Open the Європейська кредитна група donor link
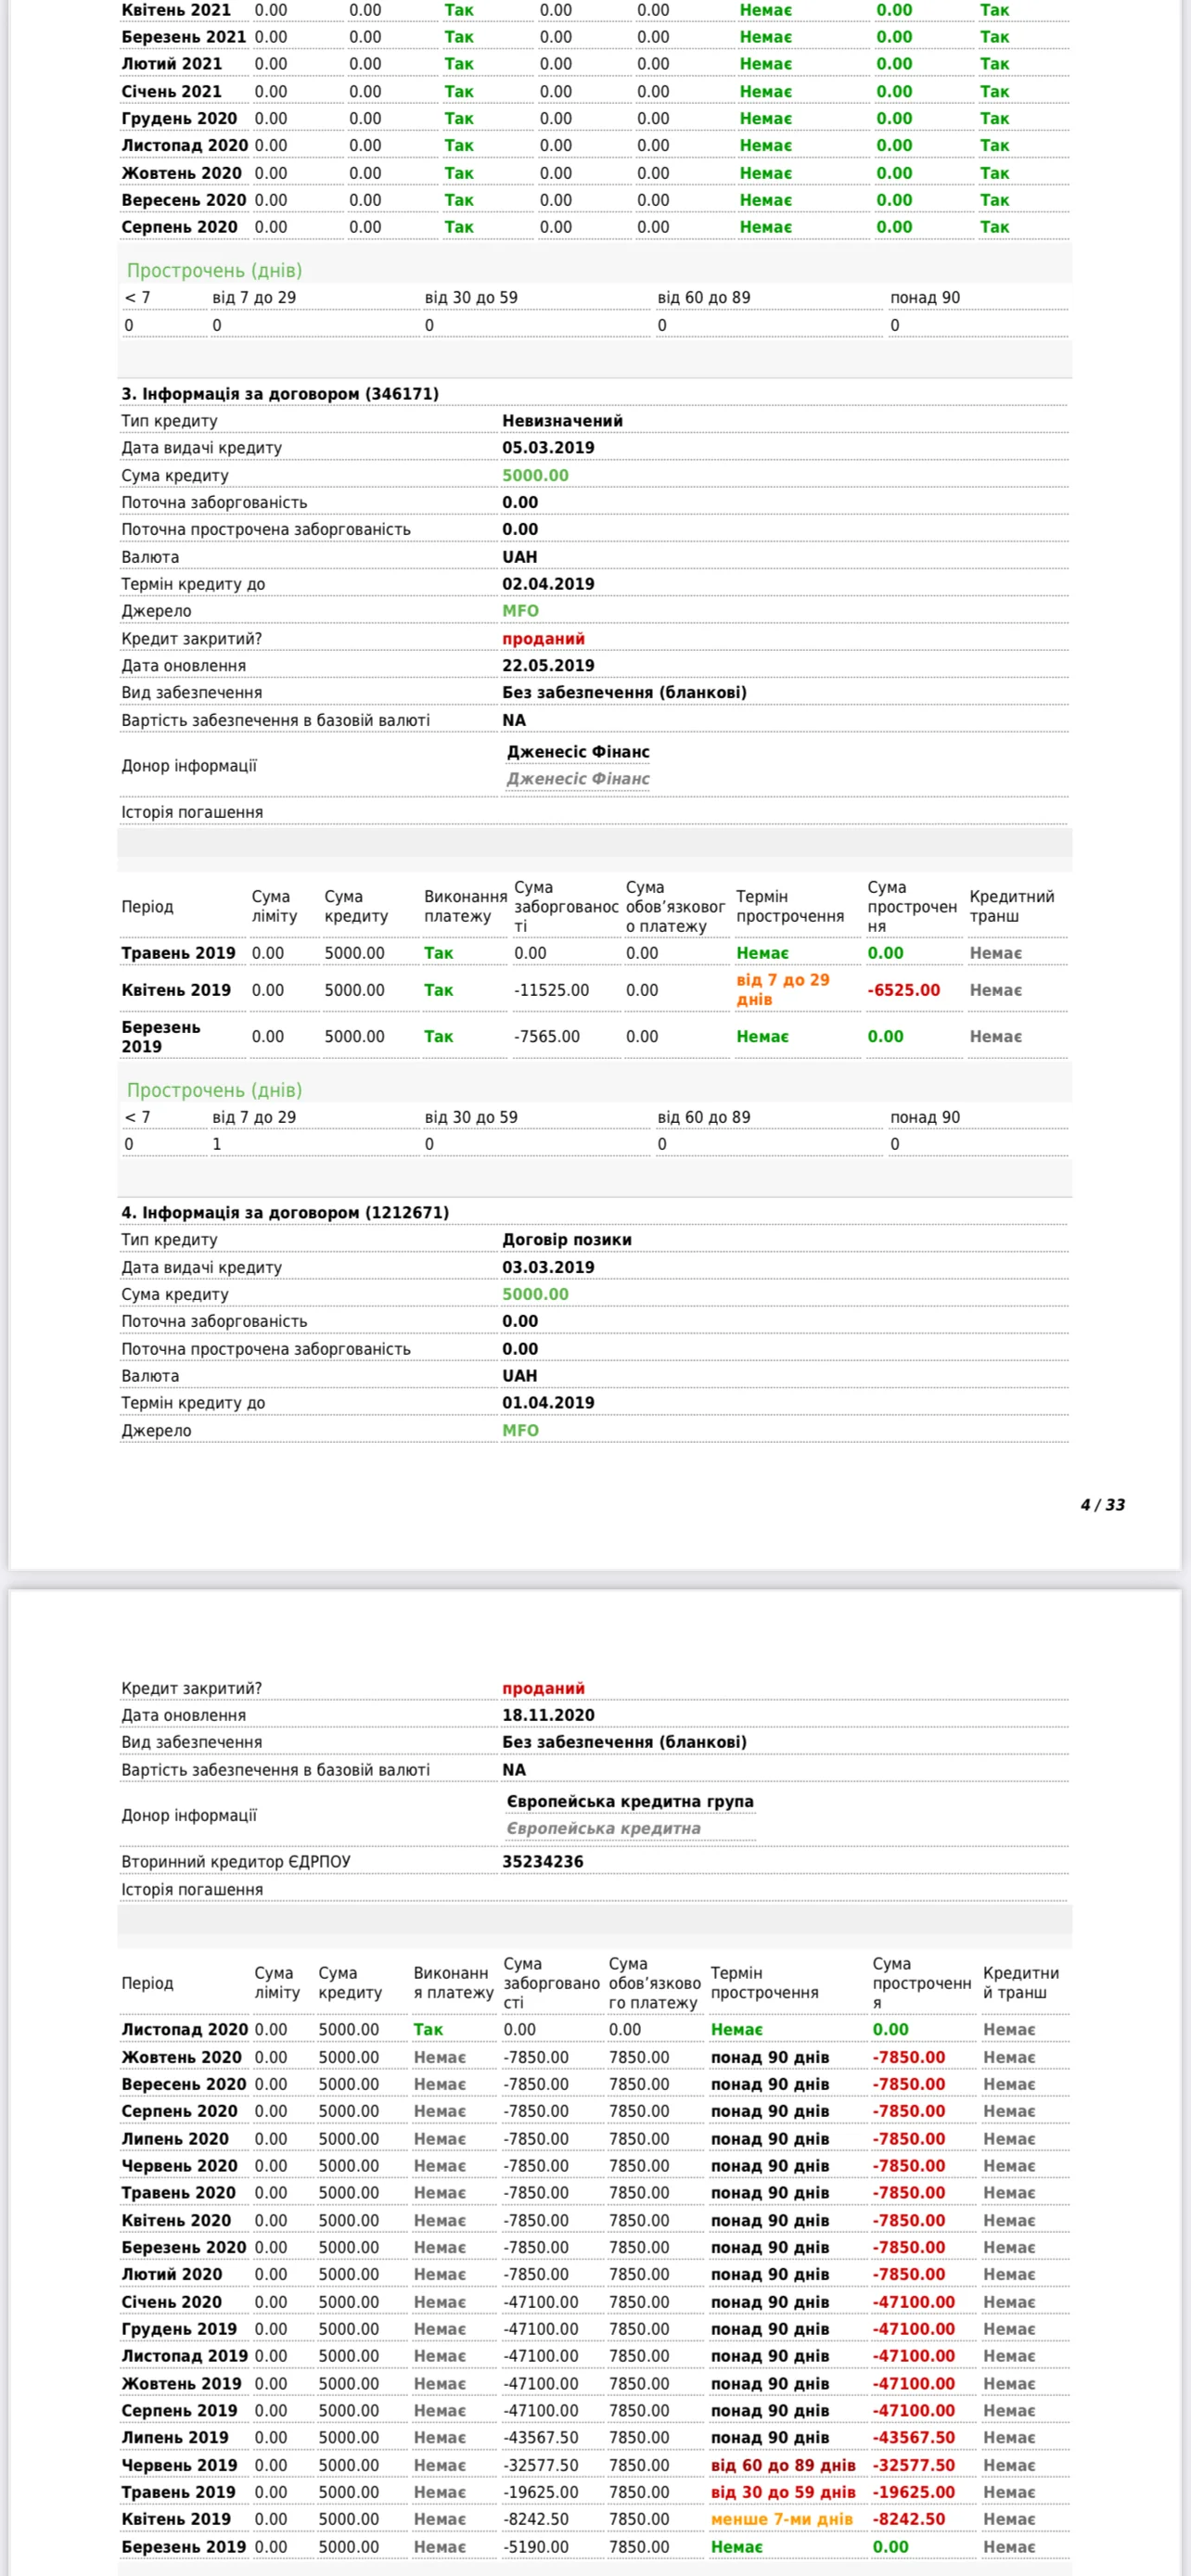The width and height of the screenshot is (1191, 2576). click(630, 1801)
